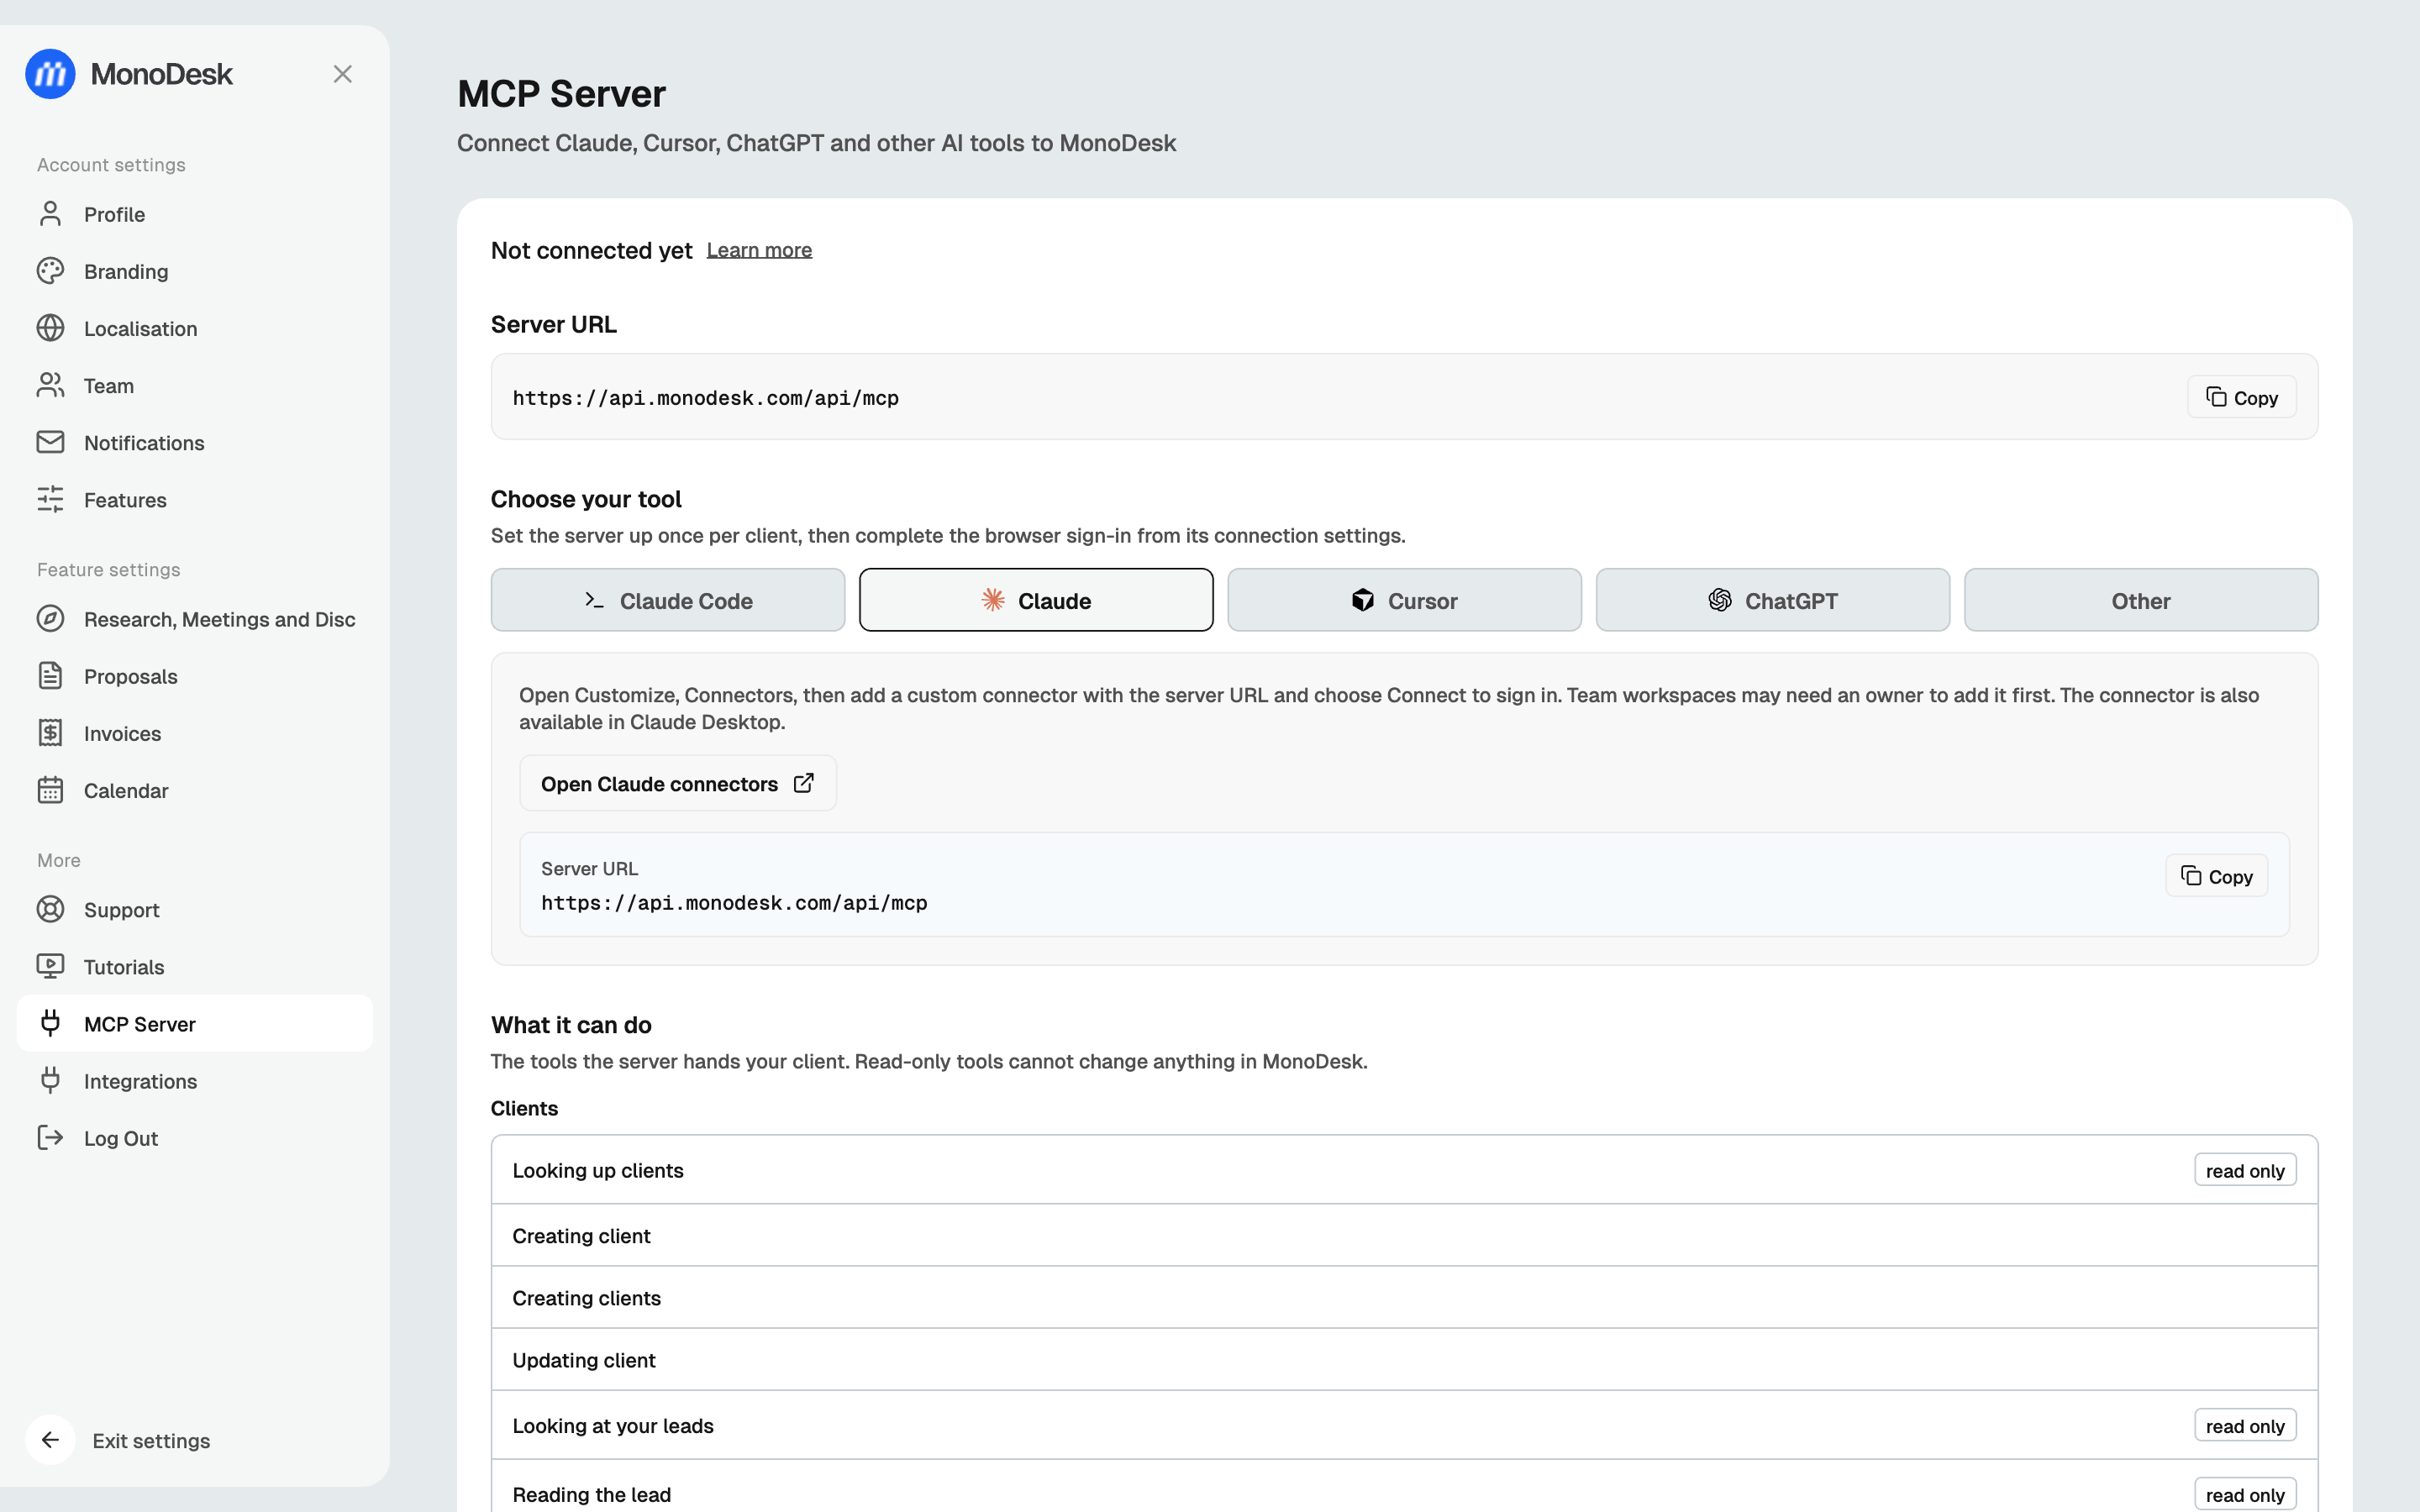The width and height of the screenshot is (2420, 1512).
Task: Click the Research compass icon
Action: pos(50,619)
